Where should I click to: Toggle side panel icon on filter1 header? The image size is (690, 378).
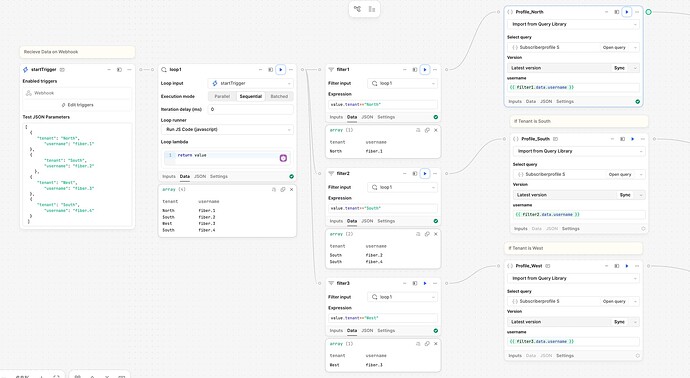coord(415,70)
